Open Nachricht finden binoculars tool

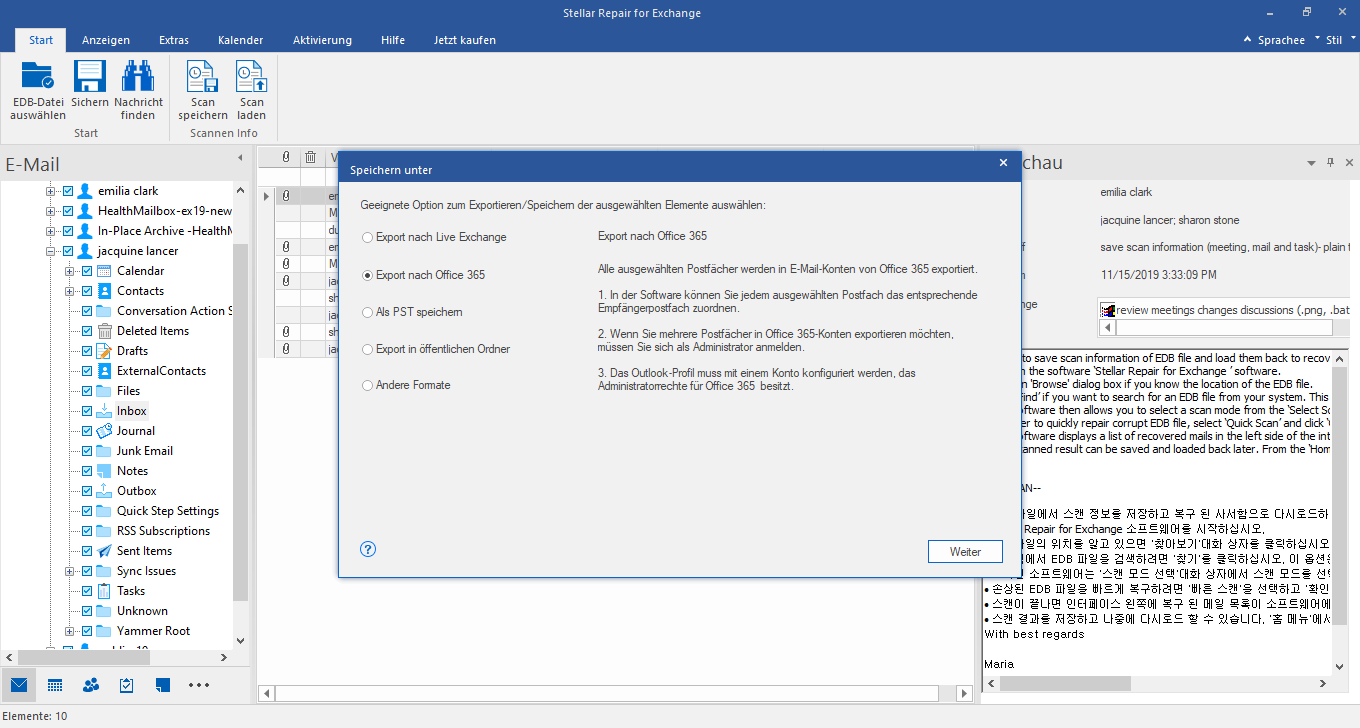point(138,78)
